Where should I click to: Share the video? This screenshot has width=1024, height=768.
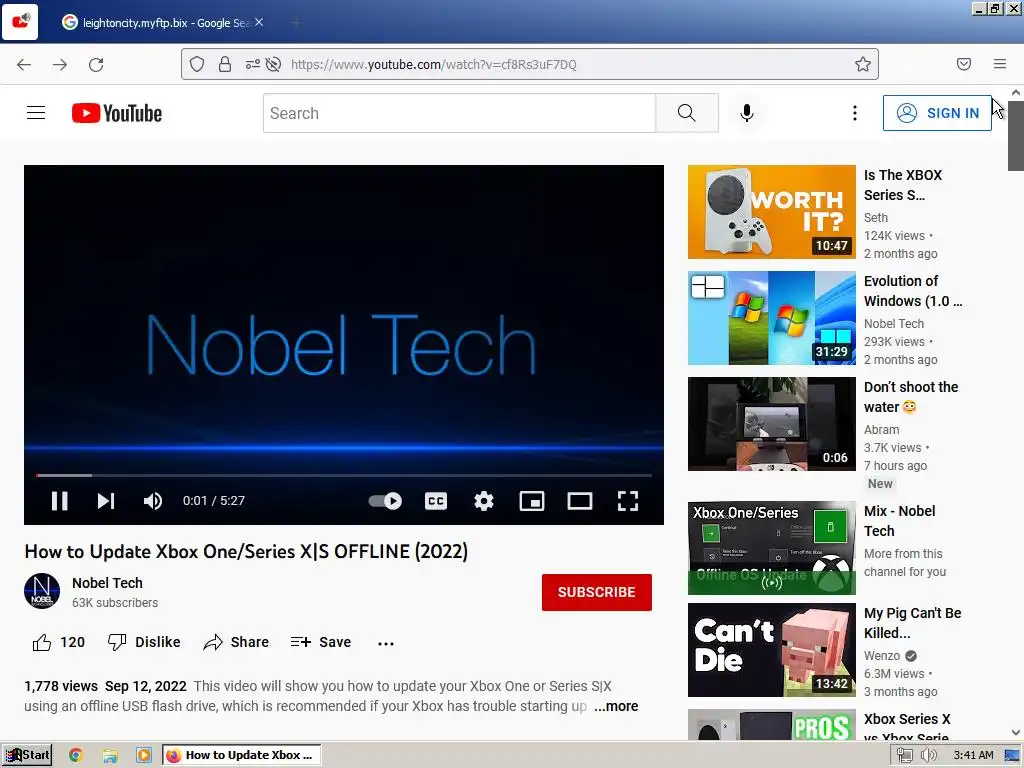click(236, 643)
